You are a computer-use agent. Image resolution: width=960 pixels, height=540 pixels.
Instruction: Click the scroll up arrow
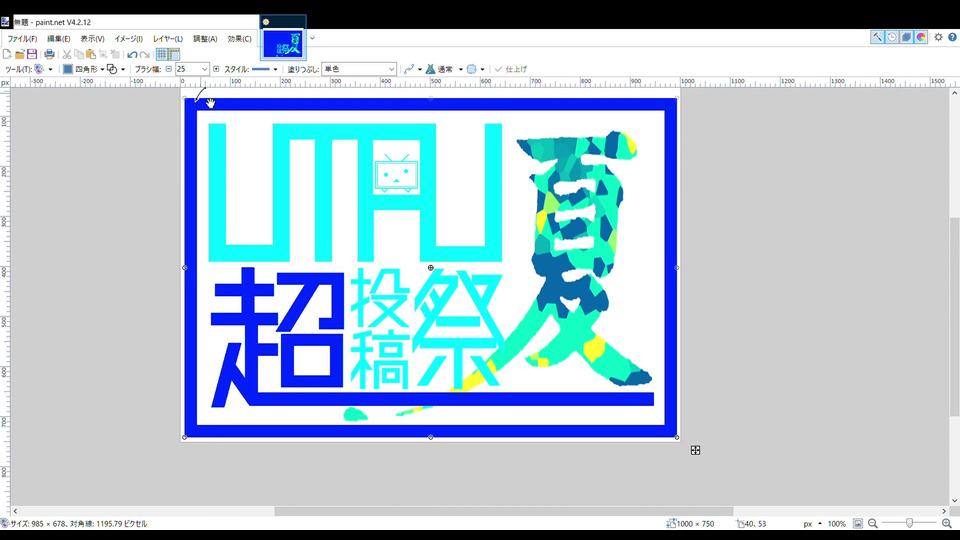(x=954, y=93)
